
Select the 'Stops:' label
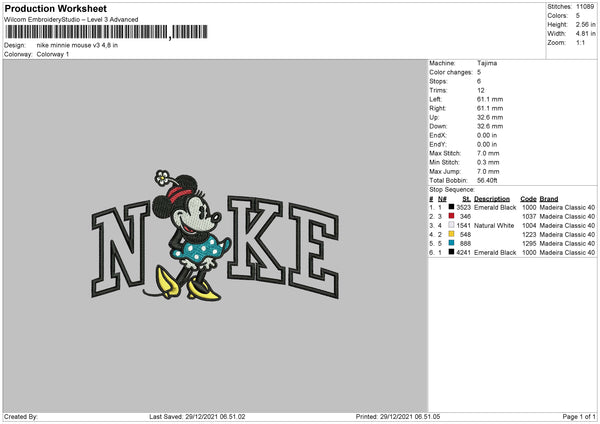pyautogui.click(x=438, y=81)
